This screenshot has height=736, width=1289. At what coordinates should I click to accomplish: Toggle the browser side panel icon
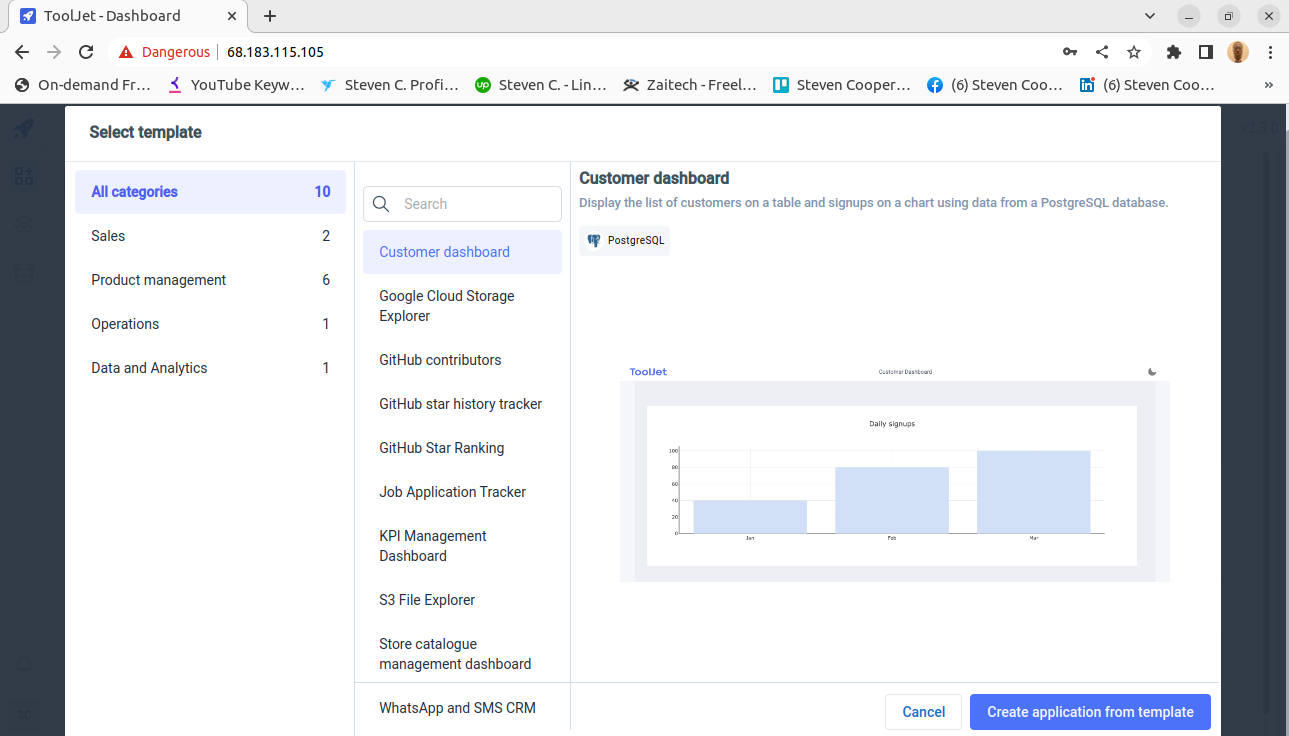tap(1206, 52)
